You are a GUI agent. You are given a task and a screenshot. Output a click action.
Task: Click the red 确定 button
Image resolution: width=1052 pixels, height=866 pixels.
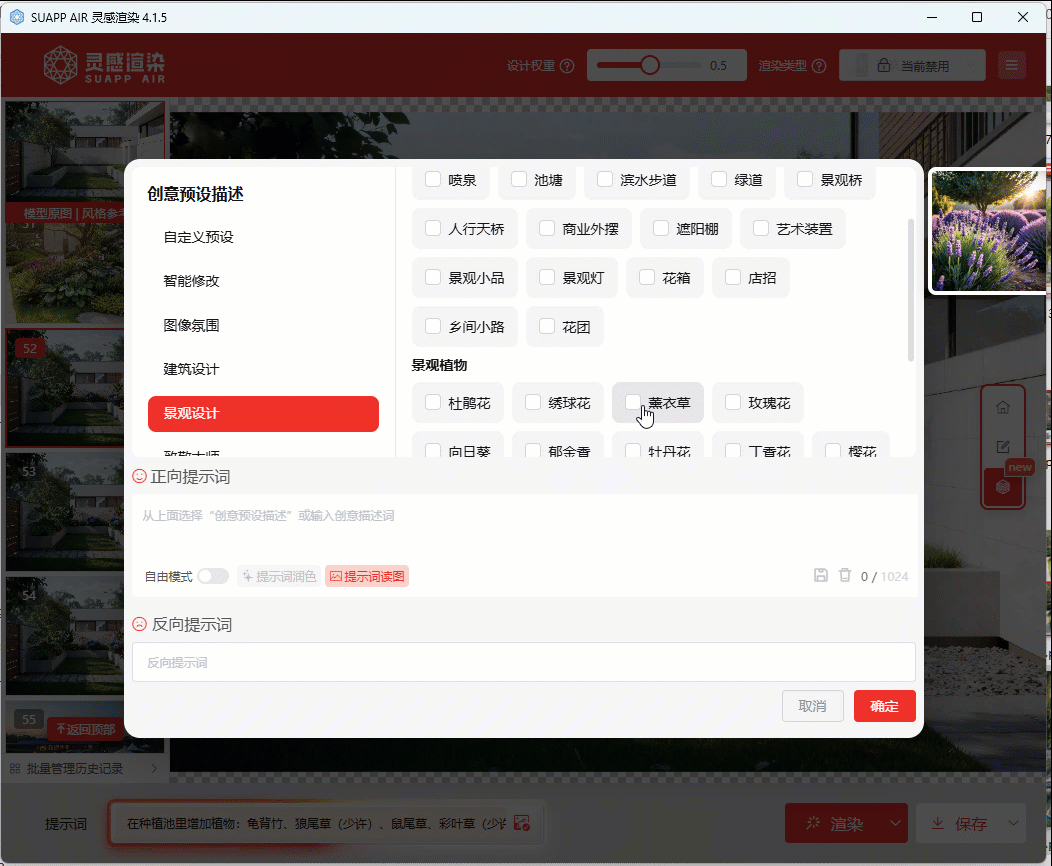click(x=884, y=706)
